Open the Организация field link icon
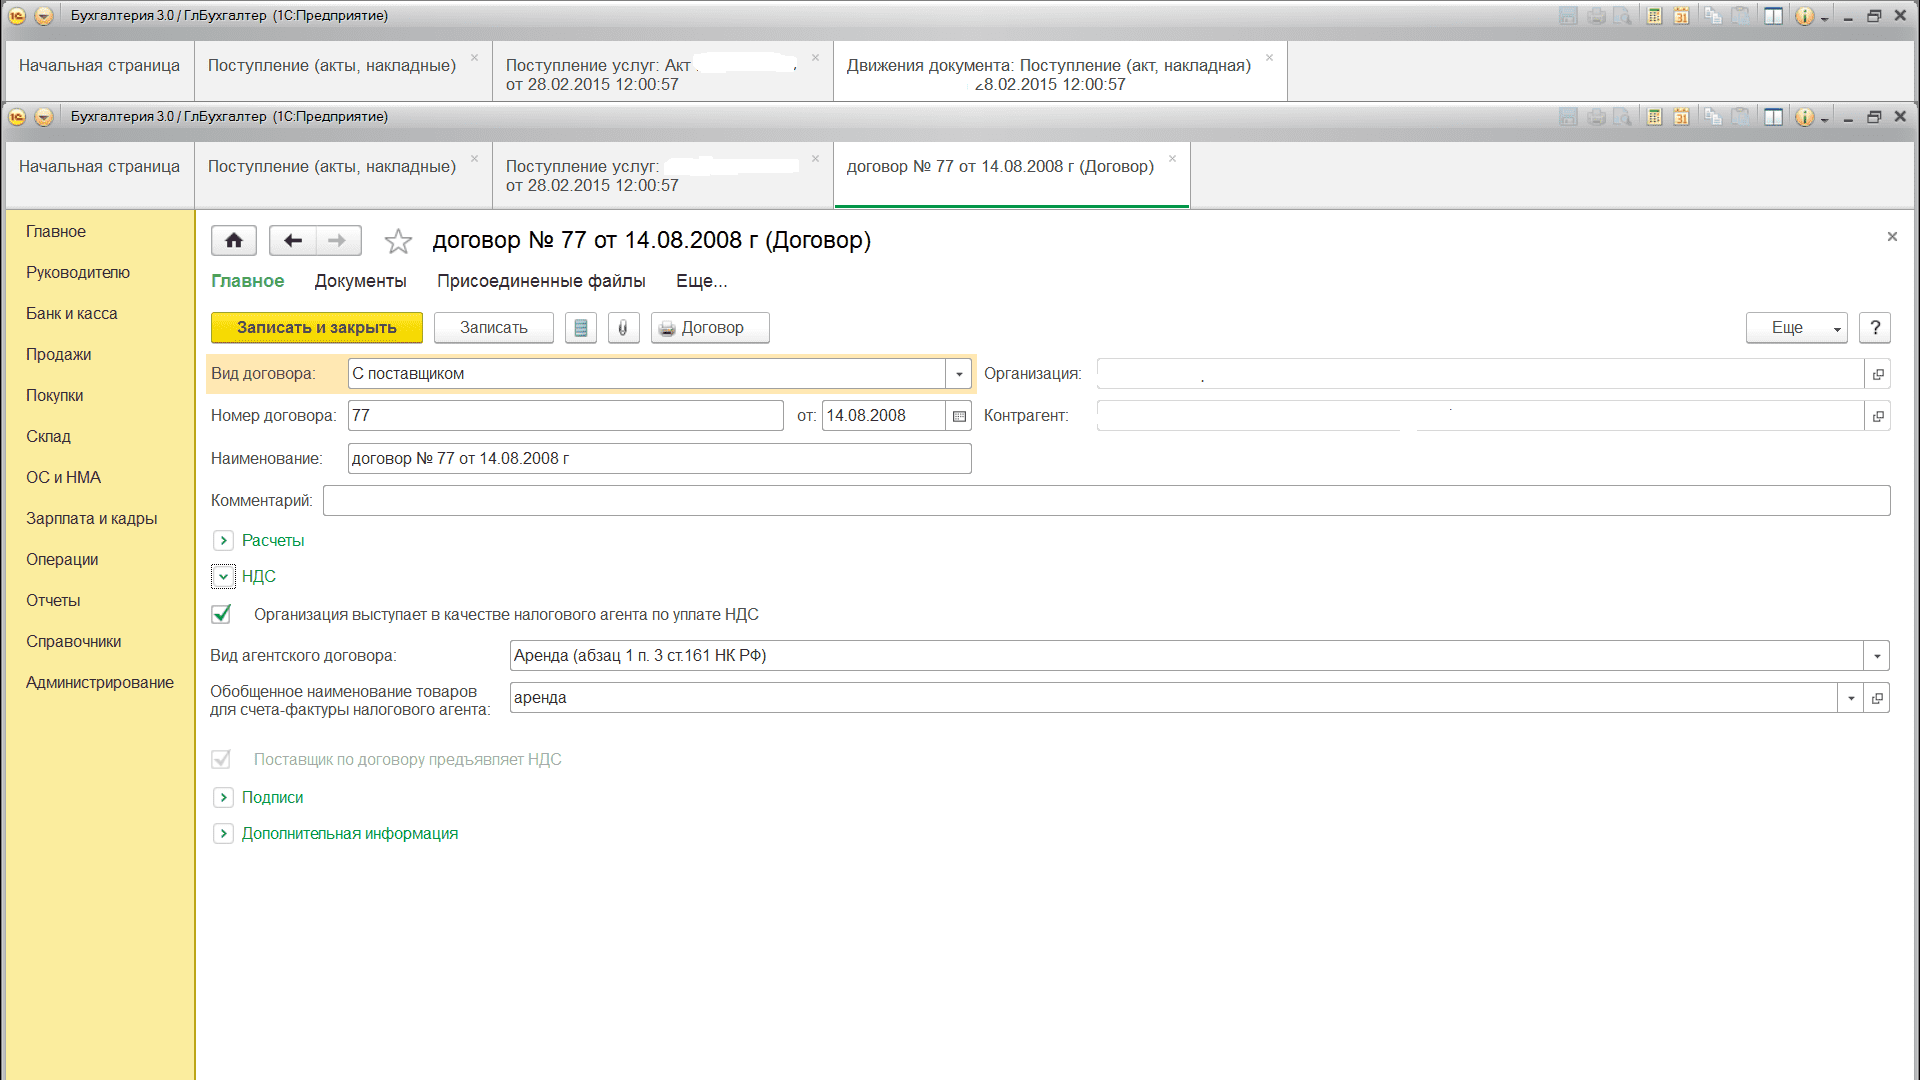1920x1080 pixels. coord(1878,374)
